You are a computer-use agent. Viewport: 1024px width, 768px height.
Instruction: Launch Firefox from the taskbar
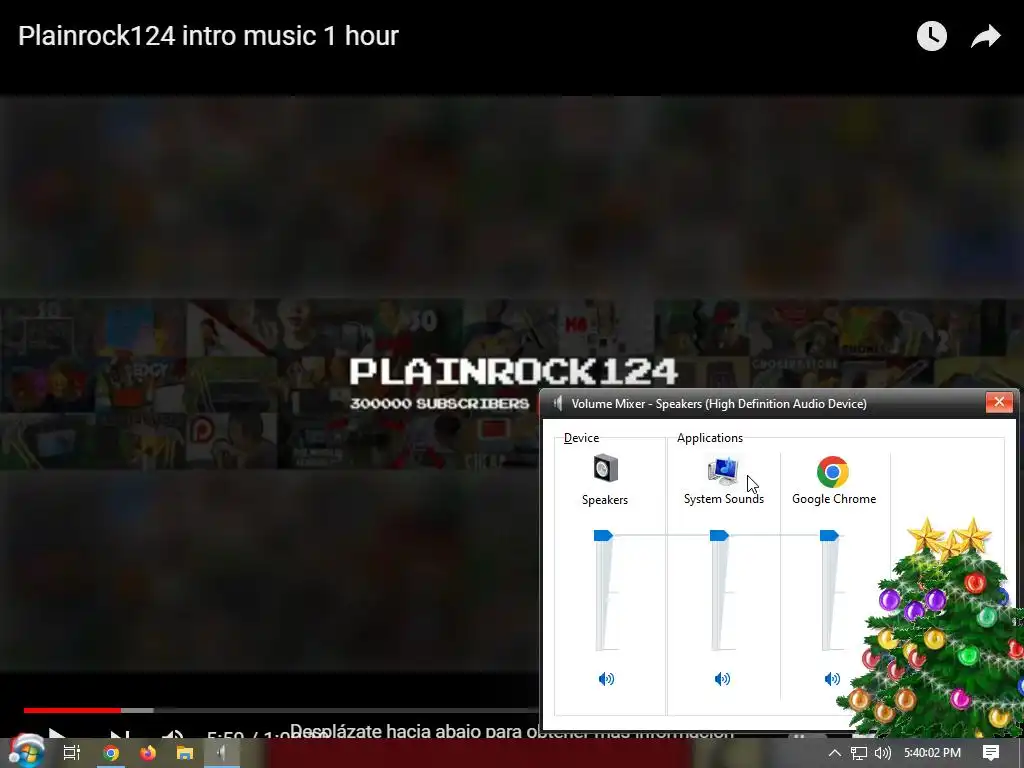(x=148, y=753)
